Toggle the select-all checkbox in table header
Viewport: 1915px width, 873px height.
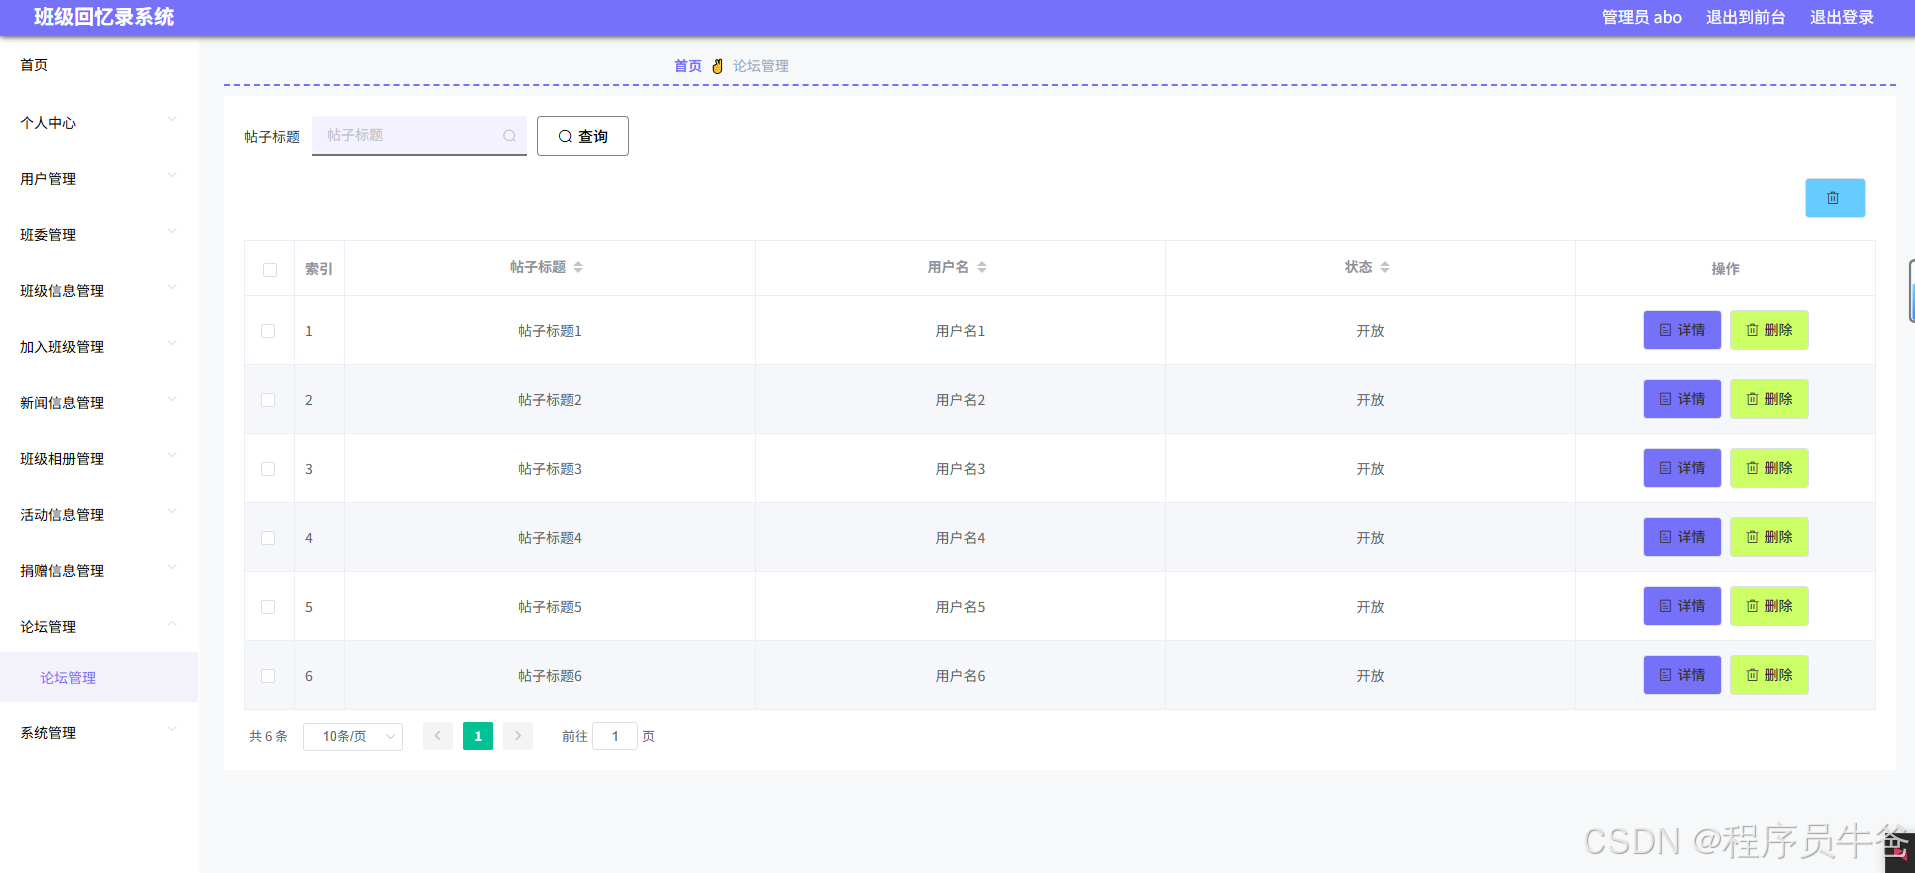[270, 270]
